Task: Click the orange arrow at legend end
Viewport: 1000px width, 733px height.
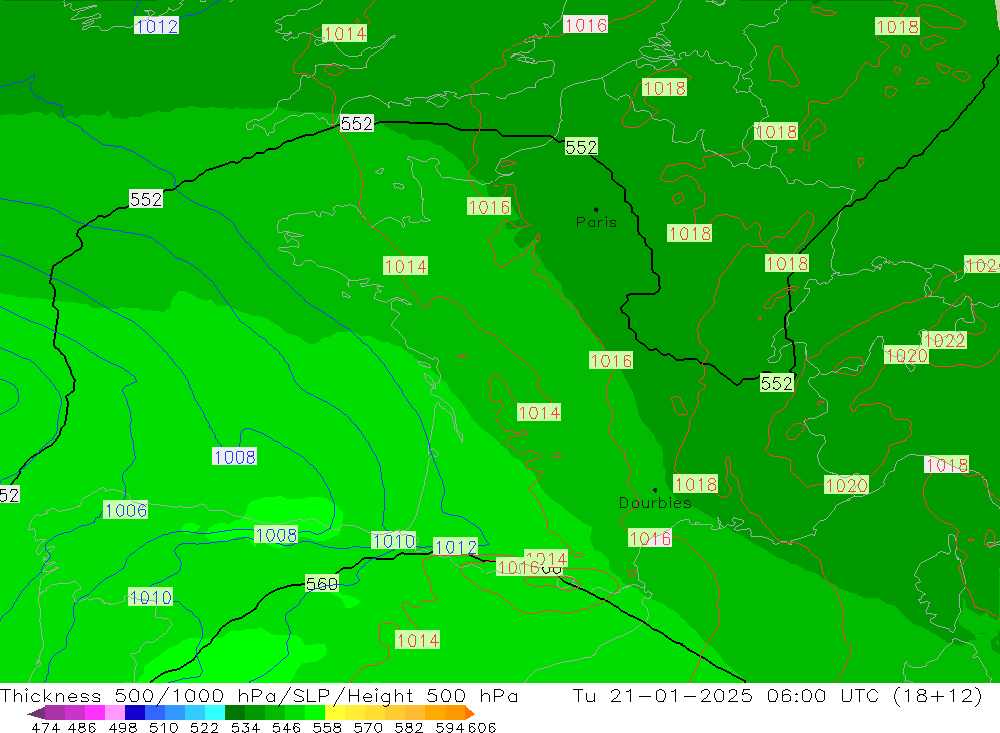Action: coord(469,713)
